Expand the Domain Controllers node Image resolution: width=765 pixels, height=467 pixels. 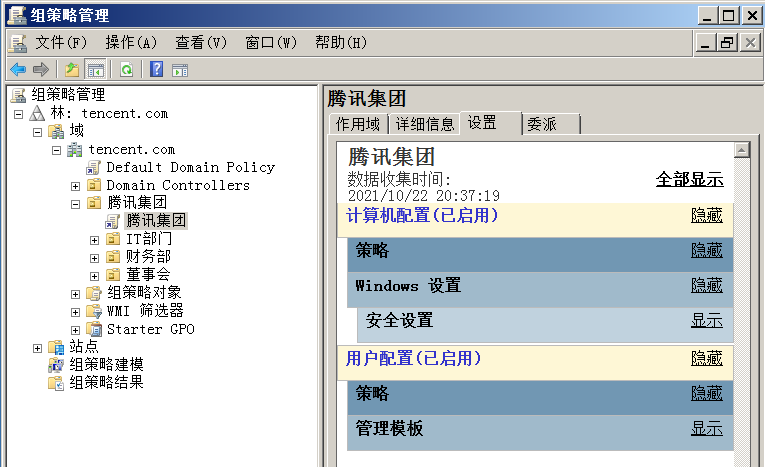pyautogui.click(x=75, y=186)
